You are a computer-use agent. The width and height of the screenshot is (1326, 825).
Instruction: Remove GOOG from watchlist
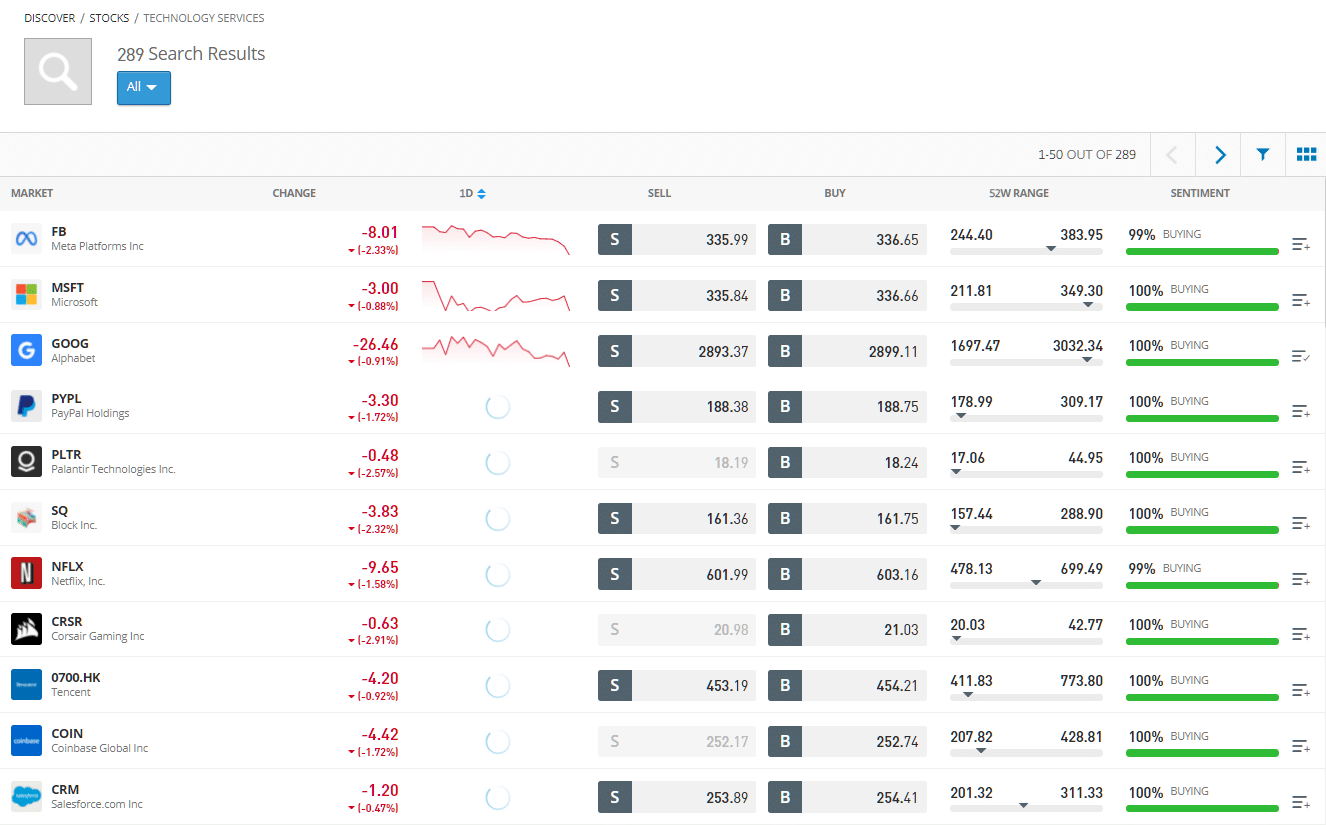[1301, 356]
